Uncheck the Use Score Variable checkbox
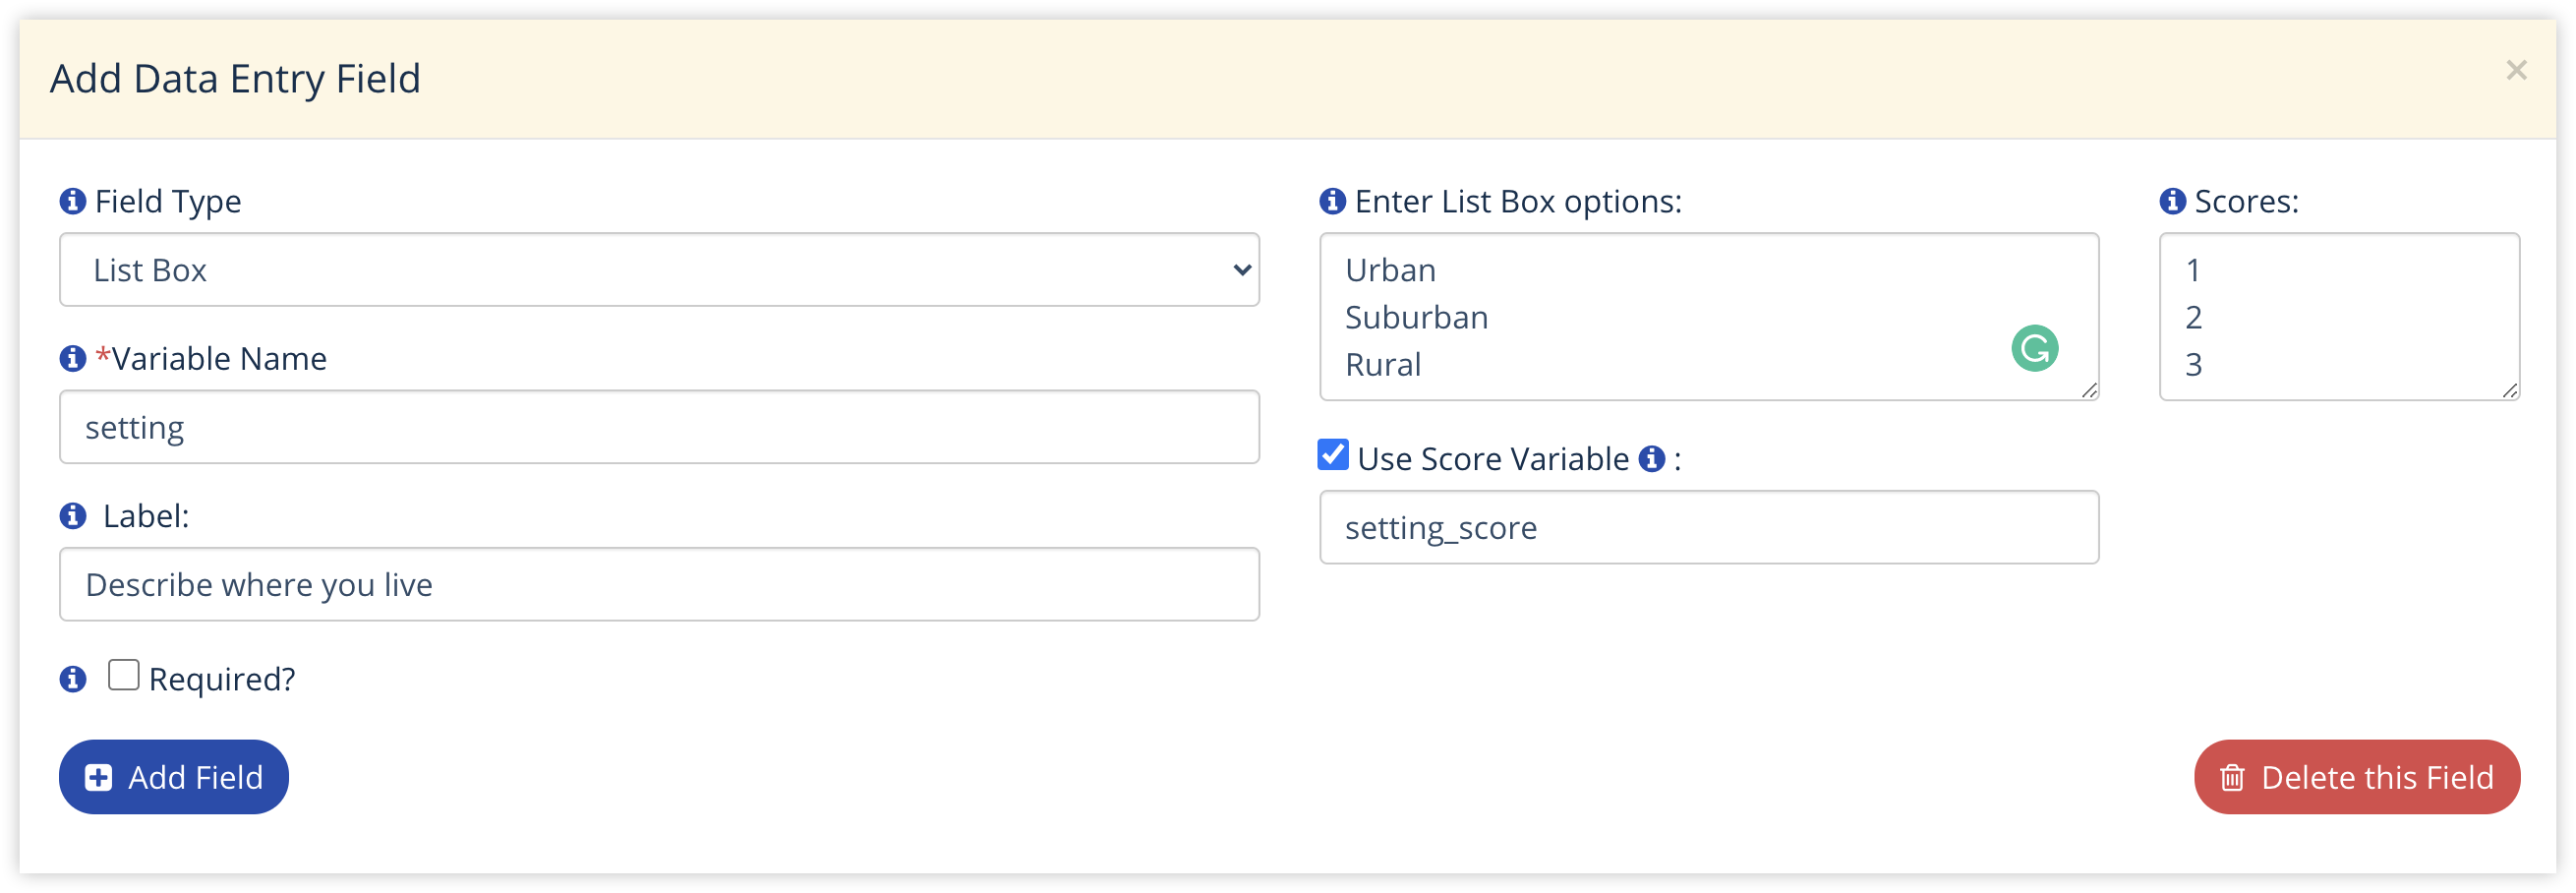 [1331, 455]
